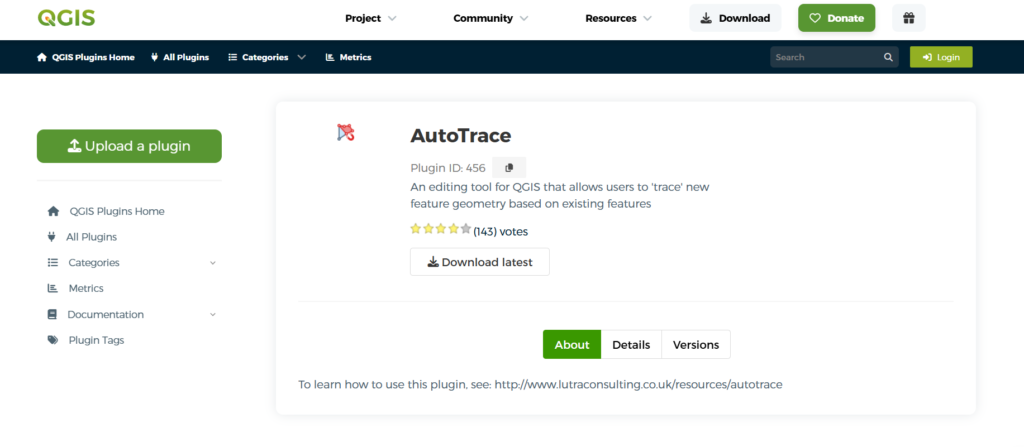Click sidebar Metrics link
This screenshot has width=1024, height=447.
[86, 288]
